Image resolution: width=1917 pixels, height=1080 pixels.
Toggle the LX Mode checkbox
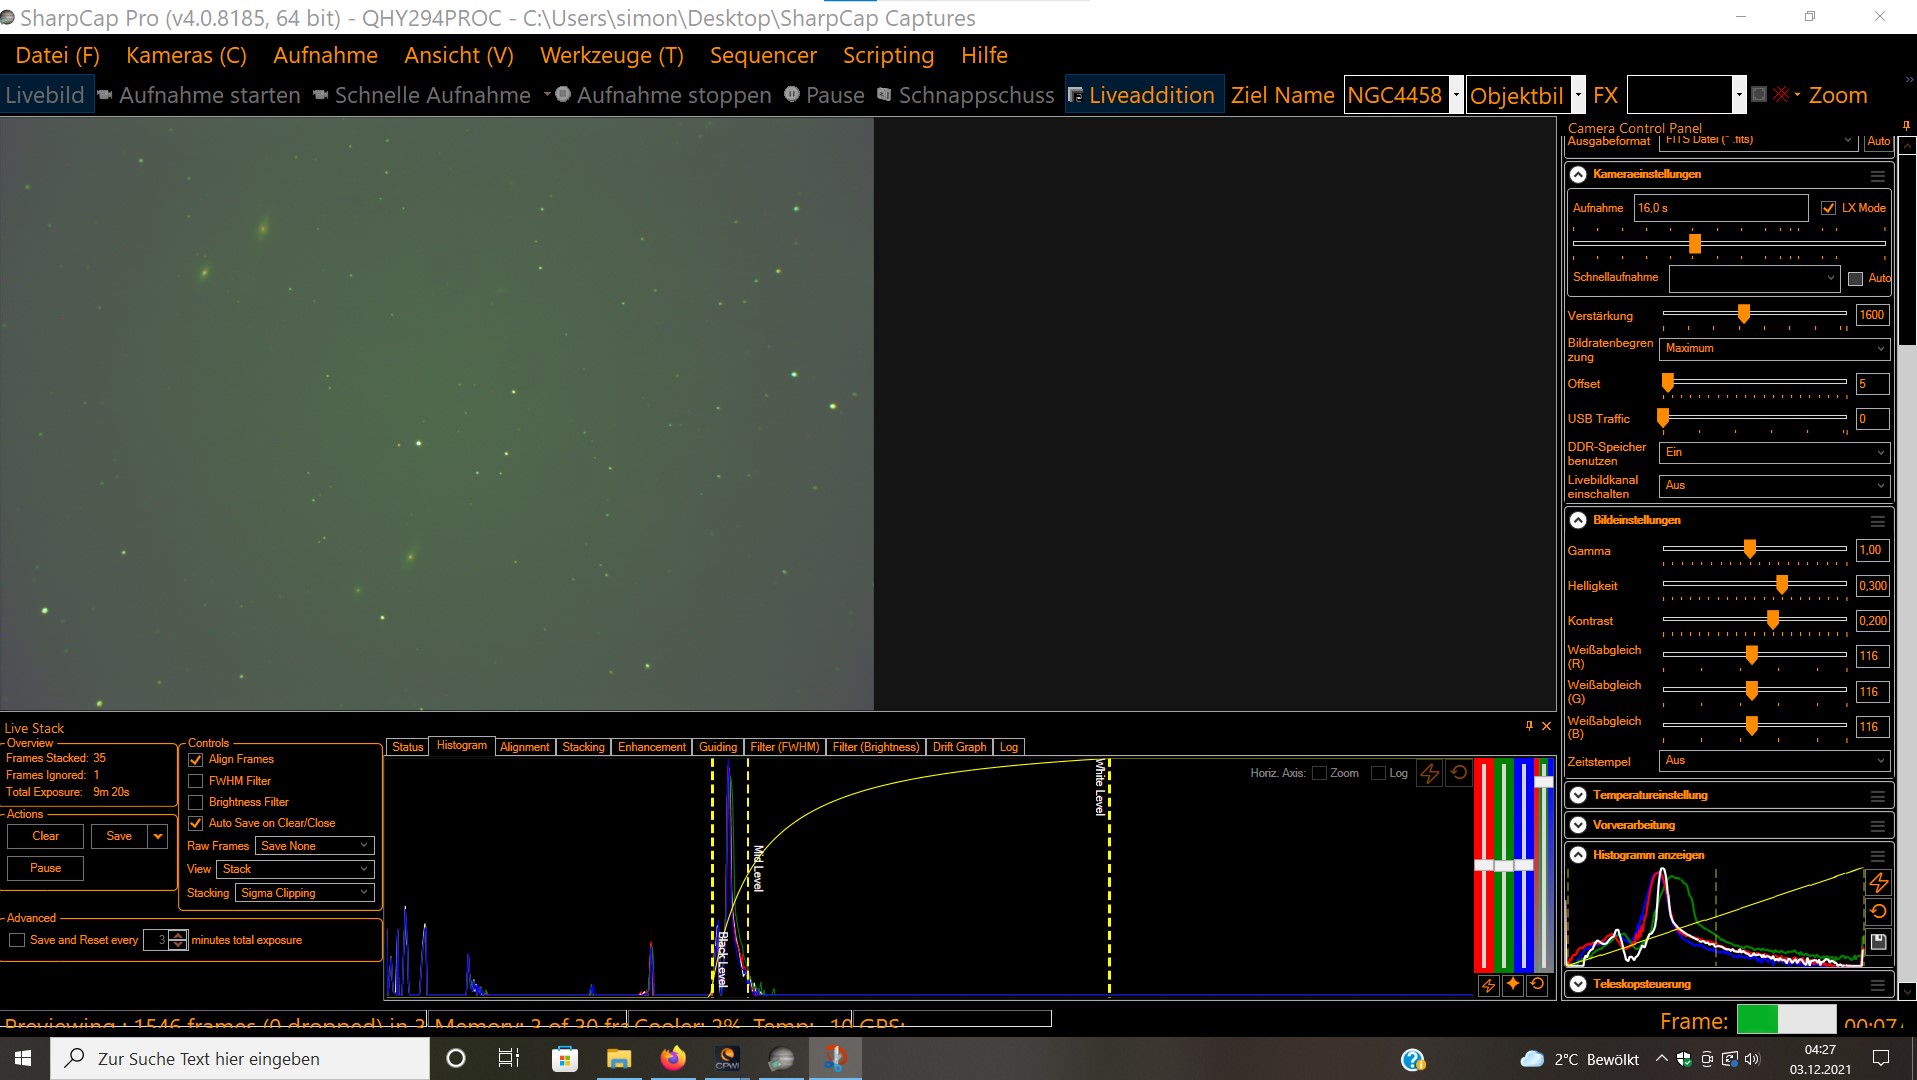pos(1828,208)
